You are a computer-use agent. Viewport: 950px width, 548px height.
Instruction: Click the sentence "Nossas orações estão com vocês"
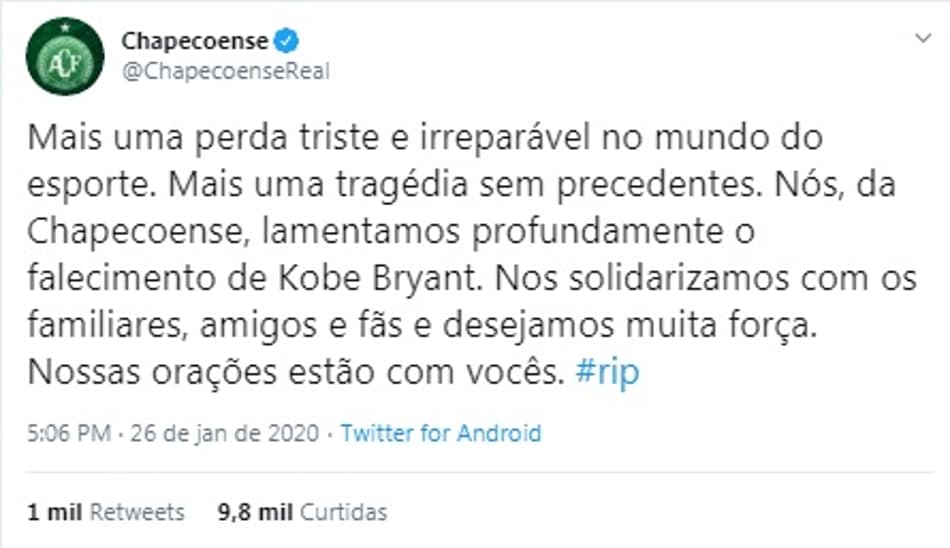(x=290, y=372)
